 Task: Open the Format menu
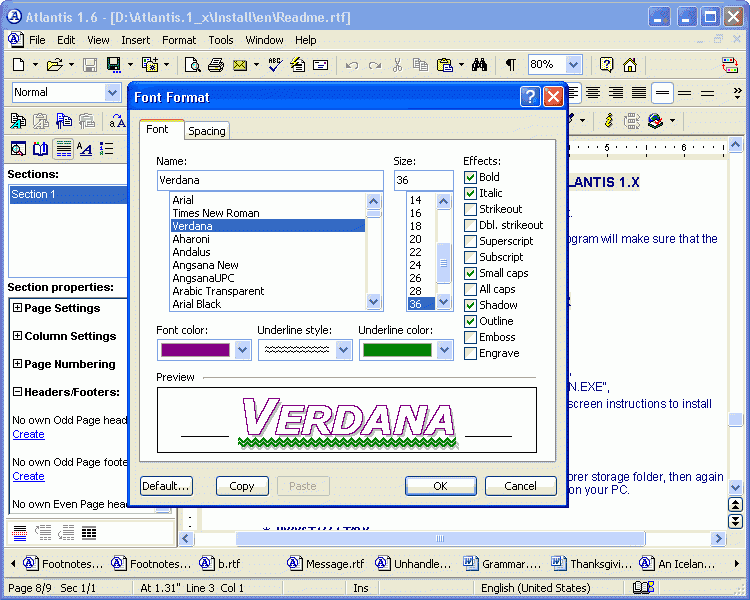point(179,40)
